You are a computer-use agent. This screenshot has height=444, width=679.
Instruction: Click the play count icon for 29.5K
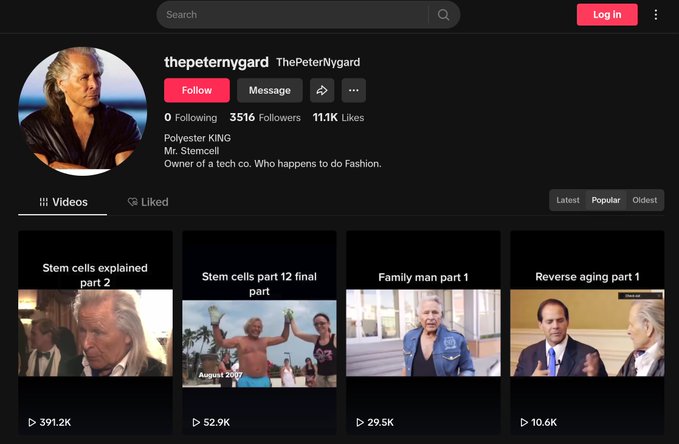pyautogui.click(x=360, y=422)
